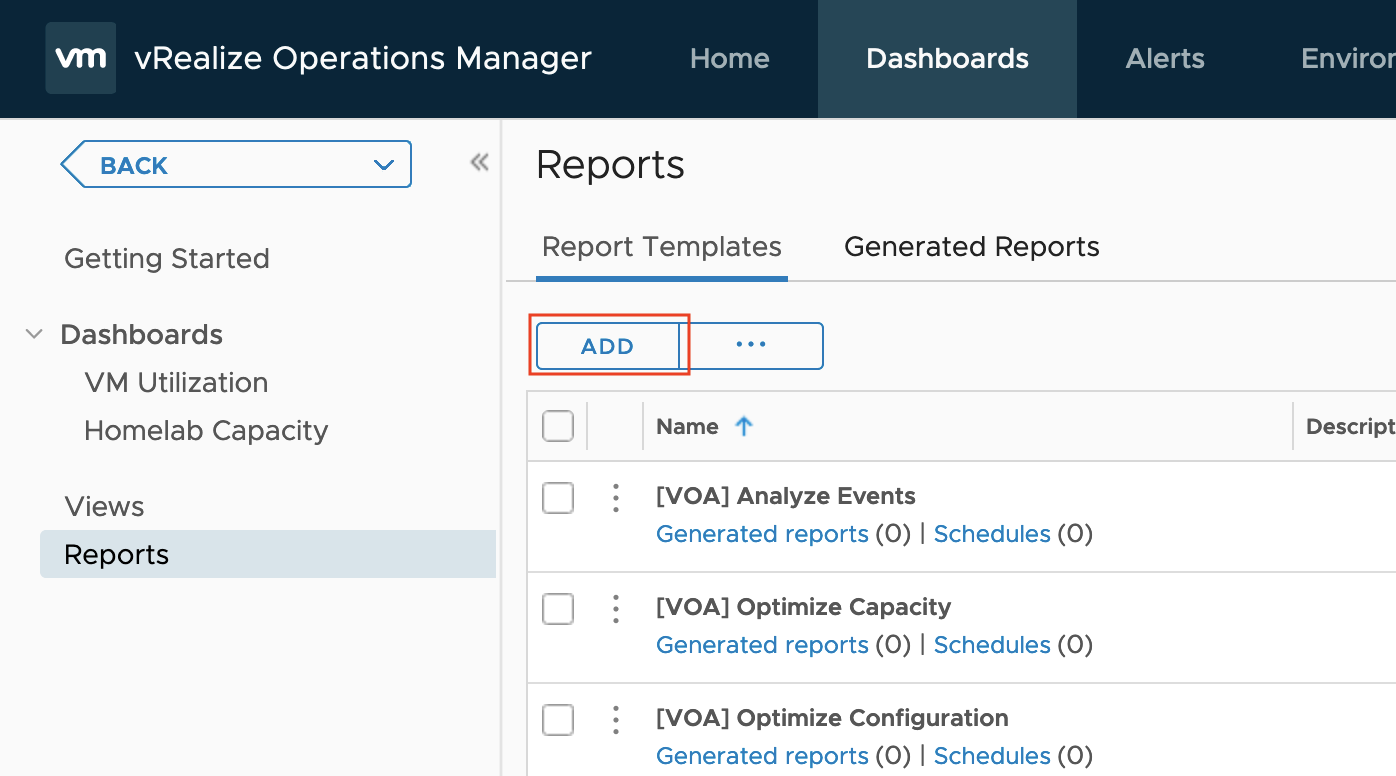
Task: Open Schedules link for Analyze Events
Action: click(992, 534)
